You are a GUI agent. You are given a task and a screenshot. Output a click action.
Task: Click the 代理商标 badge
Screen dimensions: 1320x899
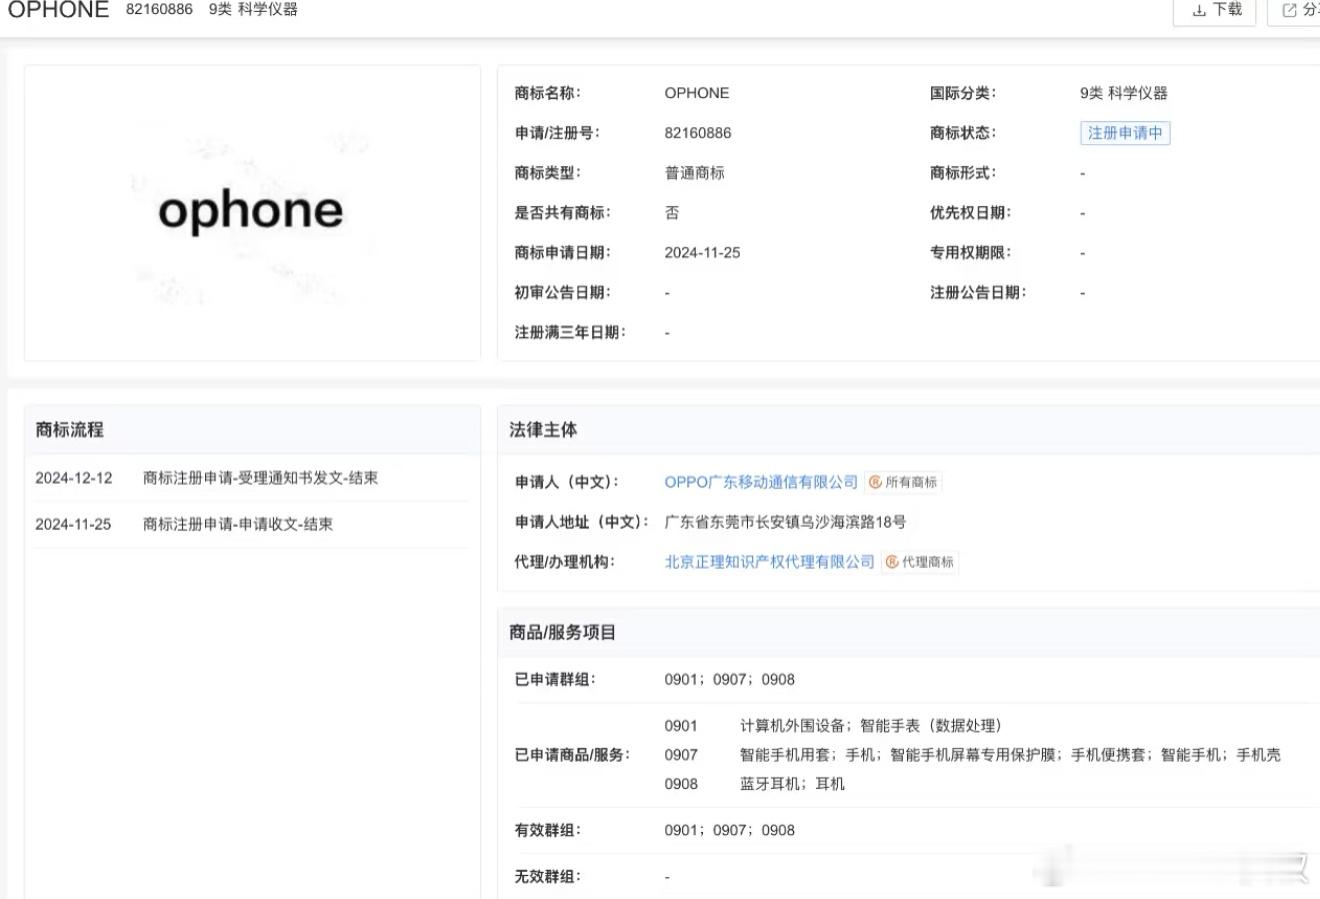(920, 562)
